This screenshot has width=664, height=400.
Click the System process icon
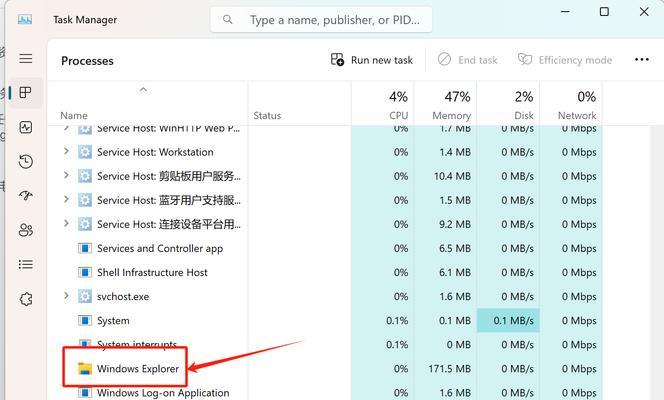[x=85, y=320]
